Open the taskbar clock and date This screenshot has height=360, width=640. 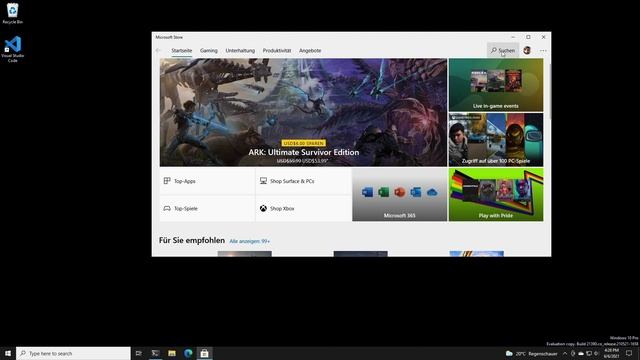pos(611,353)
